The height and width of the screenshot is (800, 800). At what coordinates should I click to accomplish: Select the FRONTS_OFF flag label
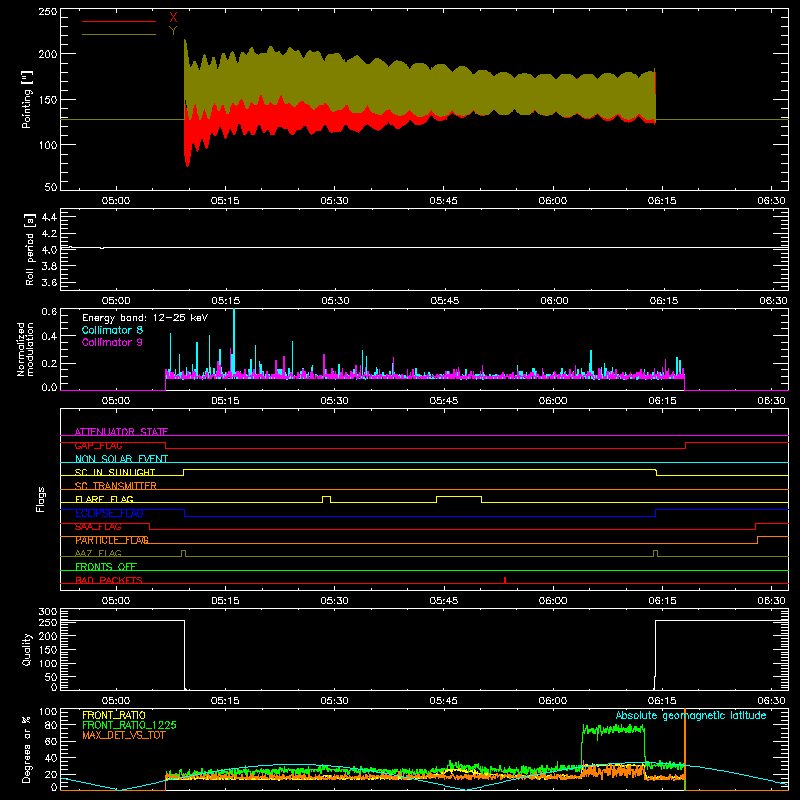pos(106,566)
